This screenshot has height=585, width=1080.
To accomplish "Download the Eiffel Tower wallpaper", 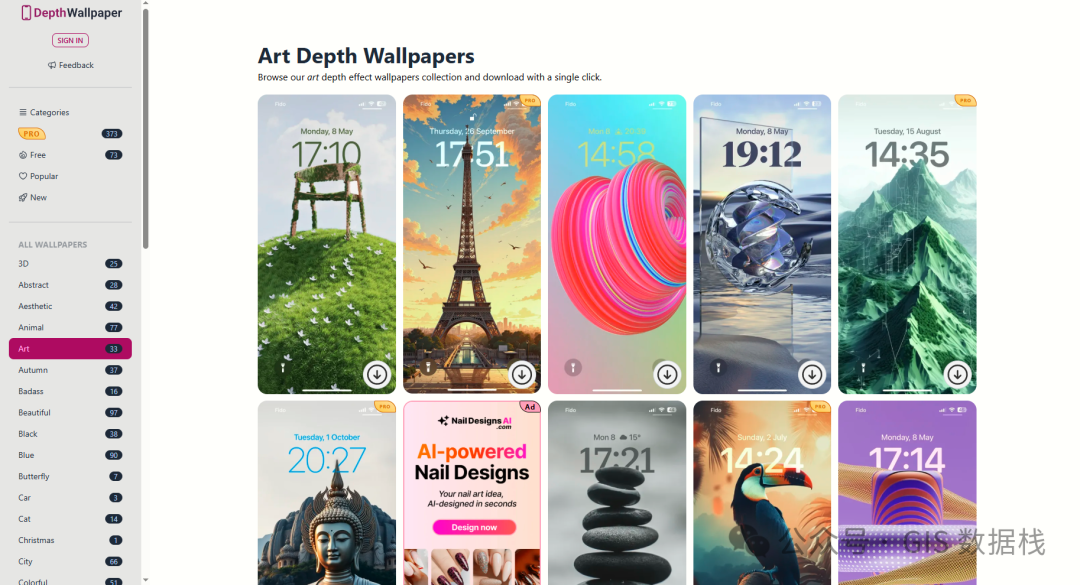I will 521,374.
